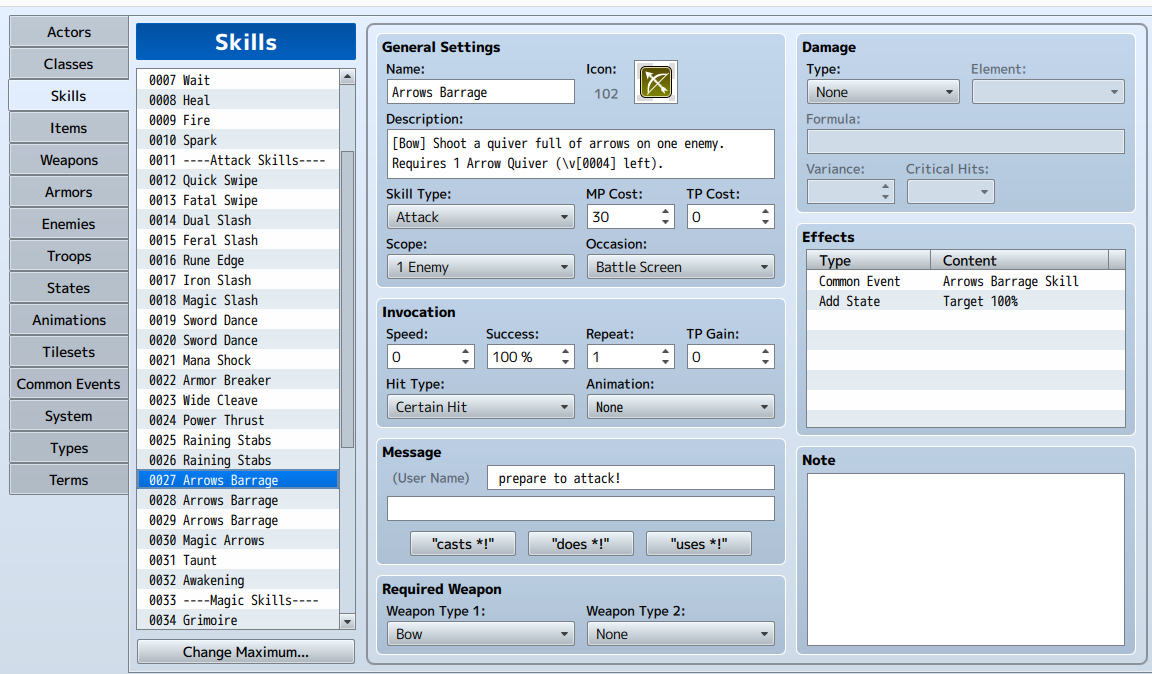Viewport: 1152px width, 674px height.
Task: Select skill 0030 Magic Arrows
Action: tap(238, 540)
